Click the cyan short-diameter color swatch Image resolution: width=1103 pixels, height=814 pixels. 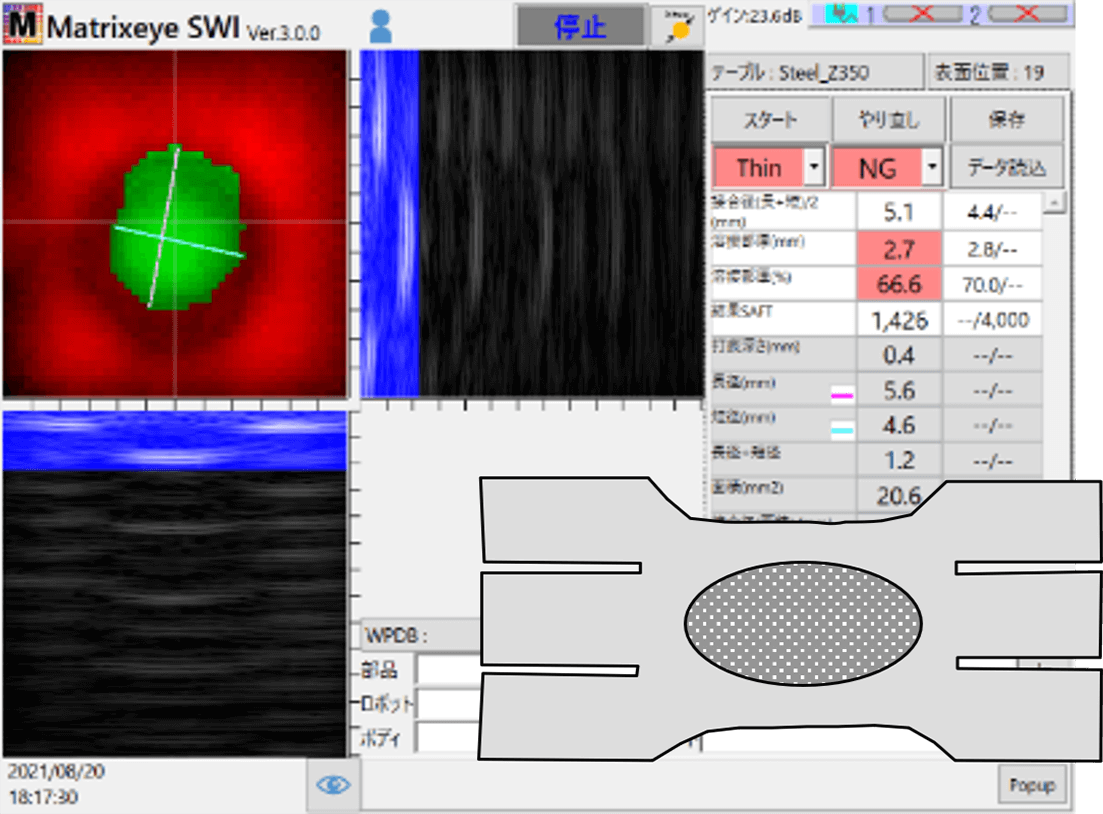pos(842,429)
